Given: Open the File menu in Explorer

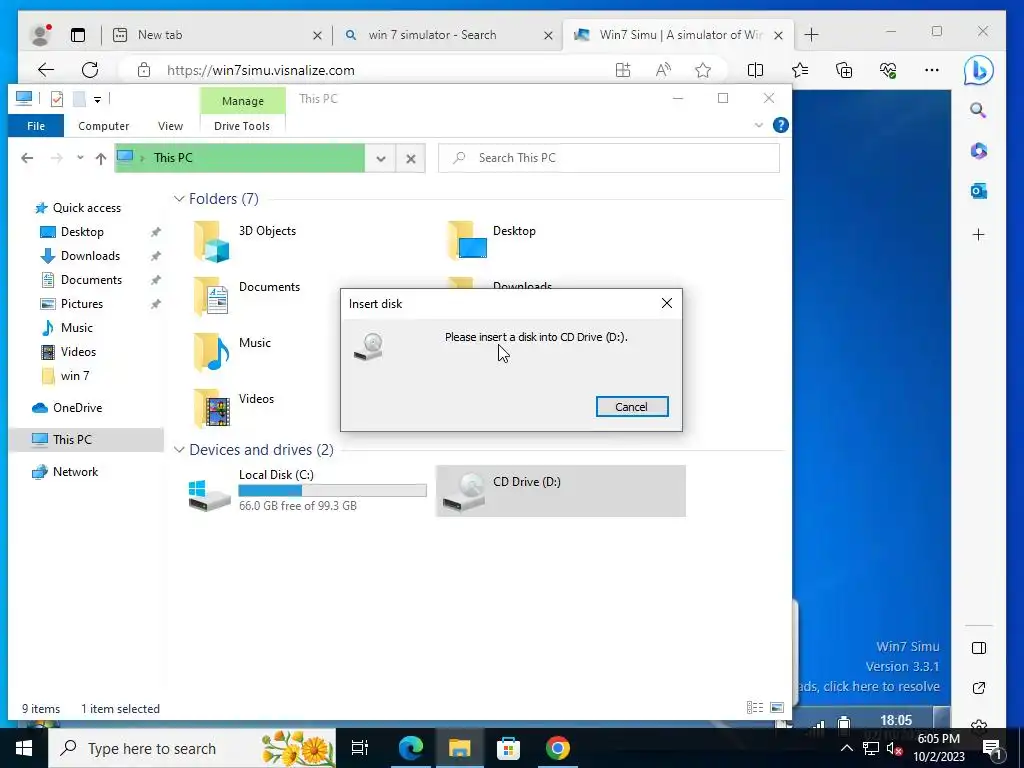Looking at the screenshot, I should point(36,126).
